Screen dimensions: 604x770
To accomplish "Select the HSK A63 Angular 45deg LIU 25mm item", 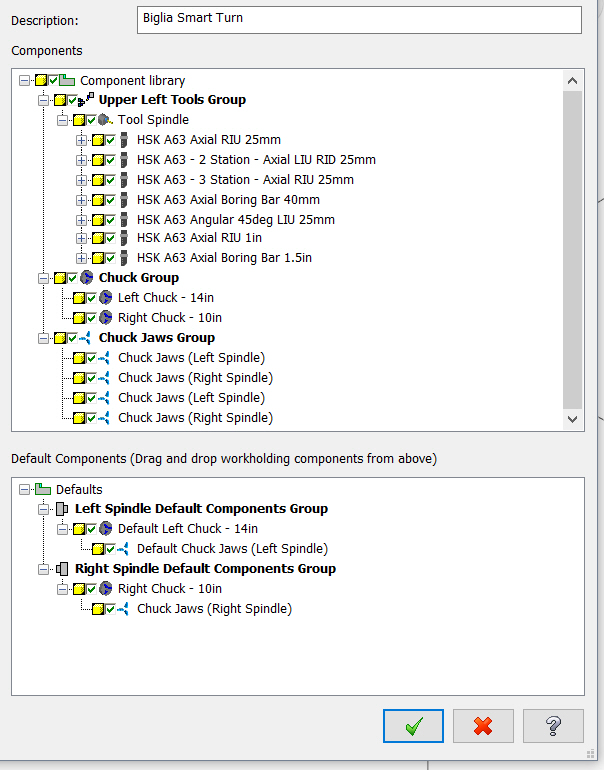I will coord(236,220).
